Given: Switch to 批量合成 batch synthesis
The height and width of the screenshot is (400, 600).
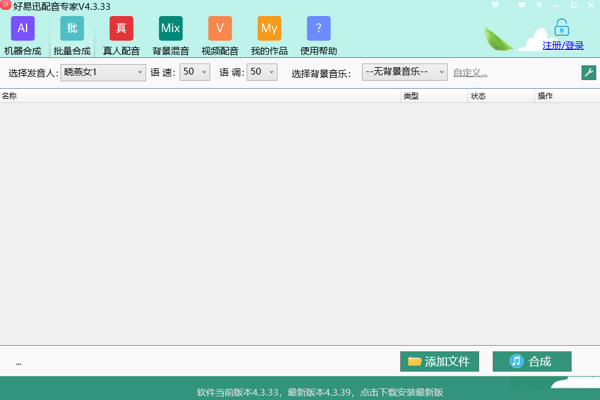Looking at the screenshot, I should point(72,35).
